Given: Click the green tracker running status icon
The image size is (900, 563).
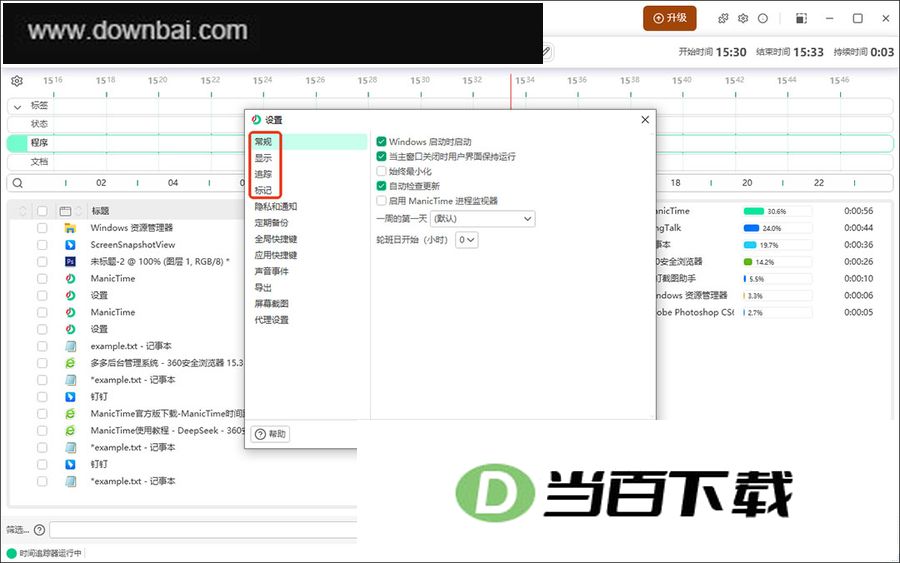Looking at the screenshot, I should pos(11,553).
